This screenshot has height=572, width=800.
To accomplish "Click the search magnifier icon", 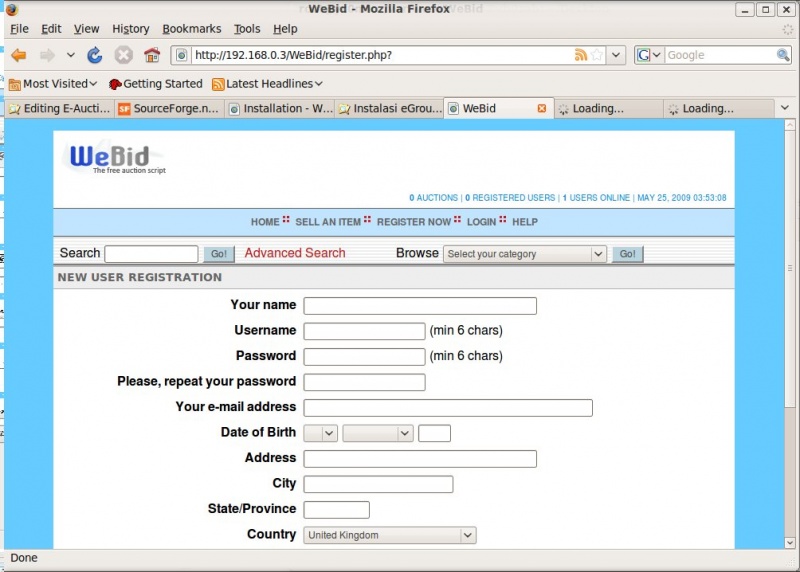I will (784, 55).
